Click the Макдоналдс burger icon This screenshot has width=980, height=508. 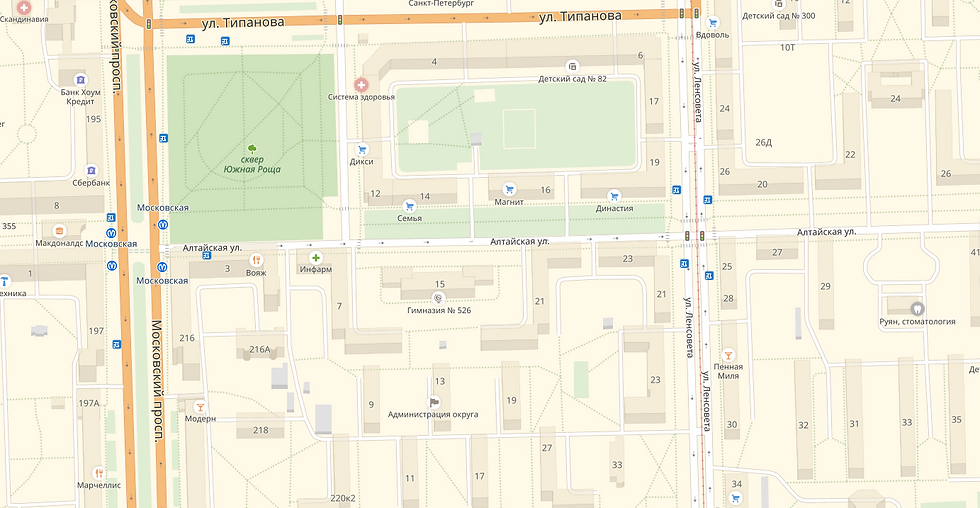(x=59, y=231)
